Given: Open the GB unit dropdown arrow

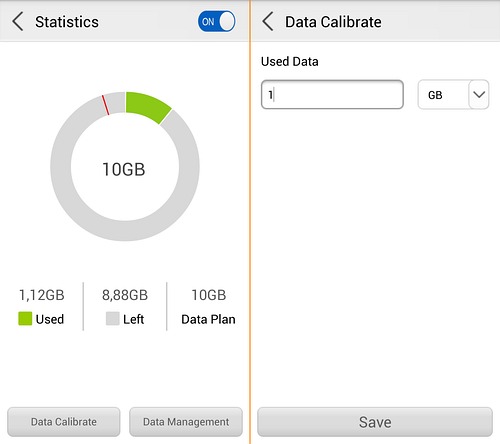Looking at the screenshot, I should point(479,95).
